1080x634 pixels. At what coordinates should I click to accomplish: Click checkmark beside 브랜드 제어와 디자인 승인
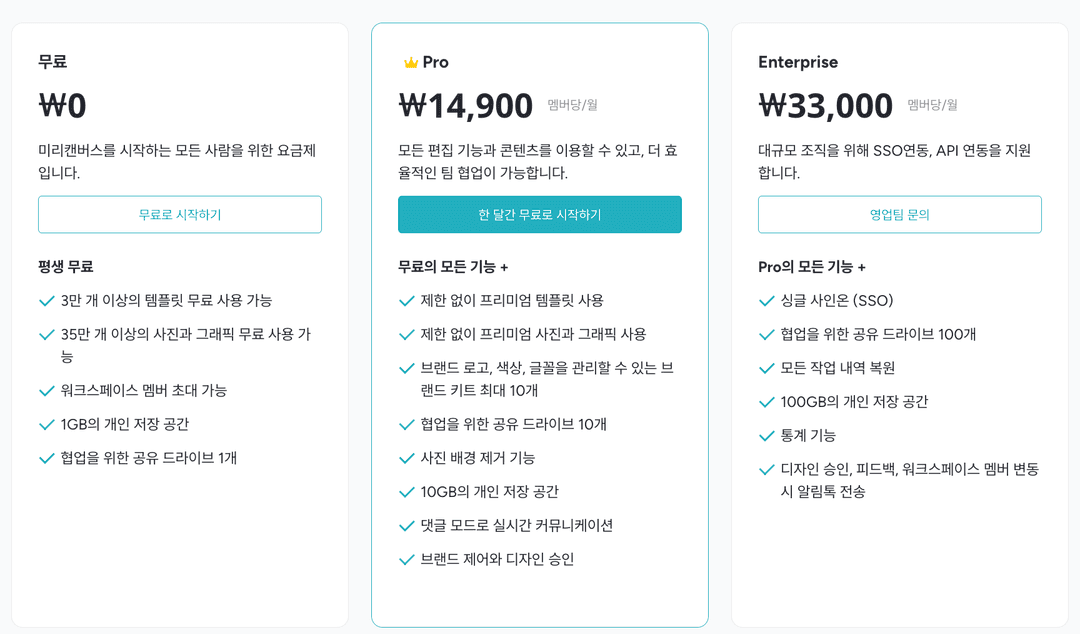[406, 558]
